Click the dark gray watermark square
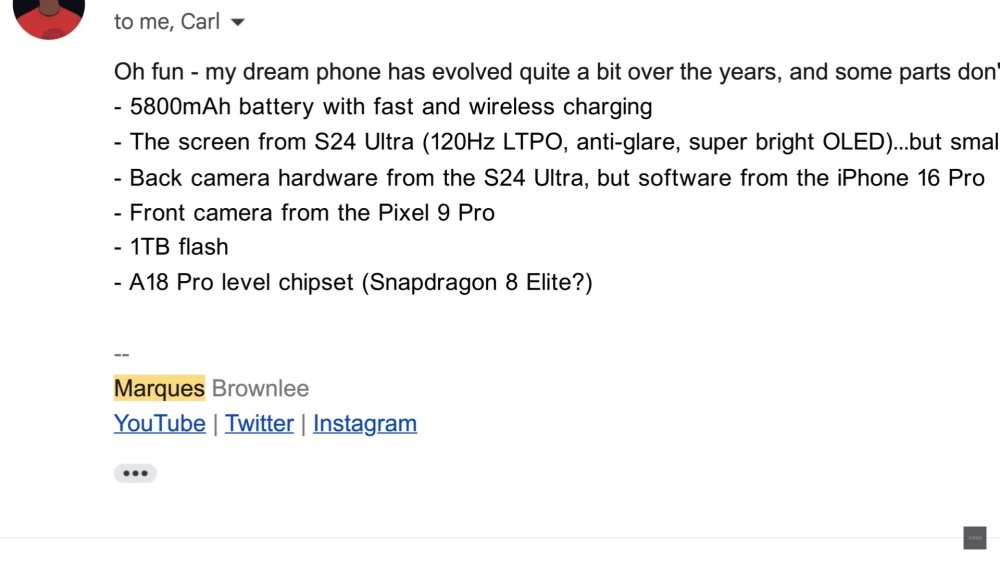This screenshot has width=1000, height=563. (974, 538)
